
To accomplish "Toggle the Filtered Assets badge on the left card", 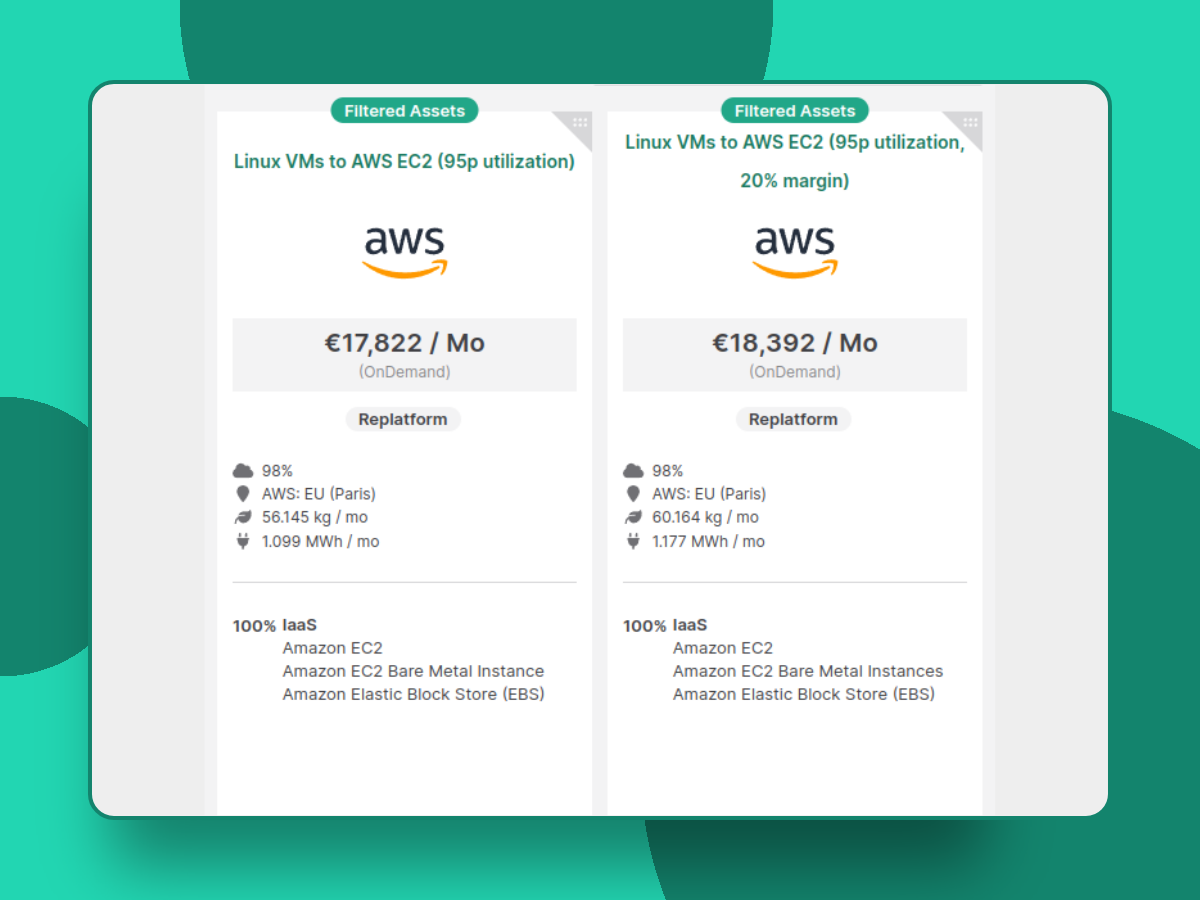I will pyautogui.click(x=404, y=111).
